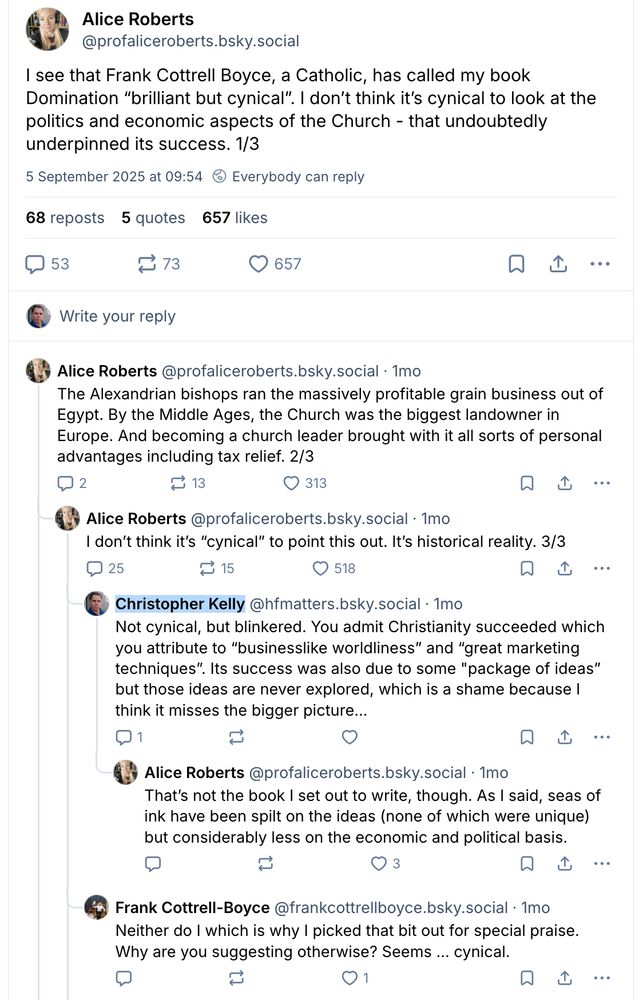Like the 2/3 post with 313 likes
The image size is (635, 1000).
click(x=304, y=483)
